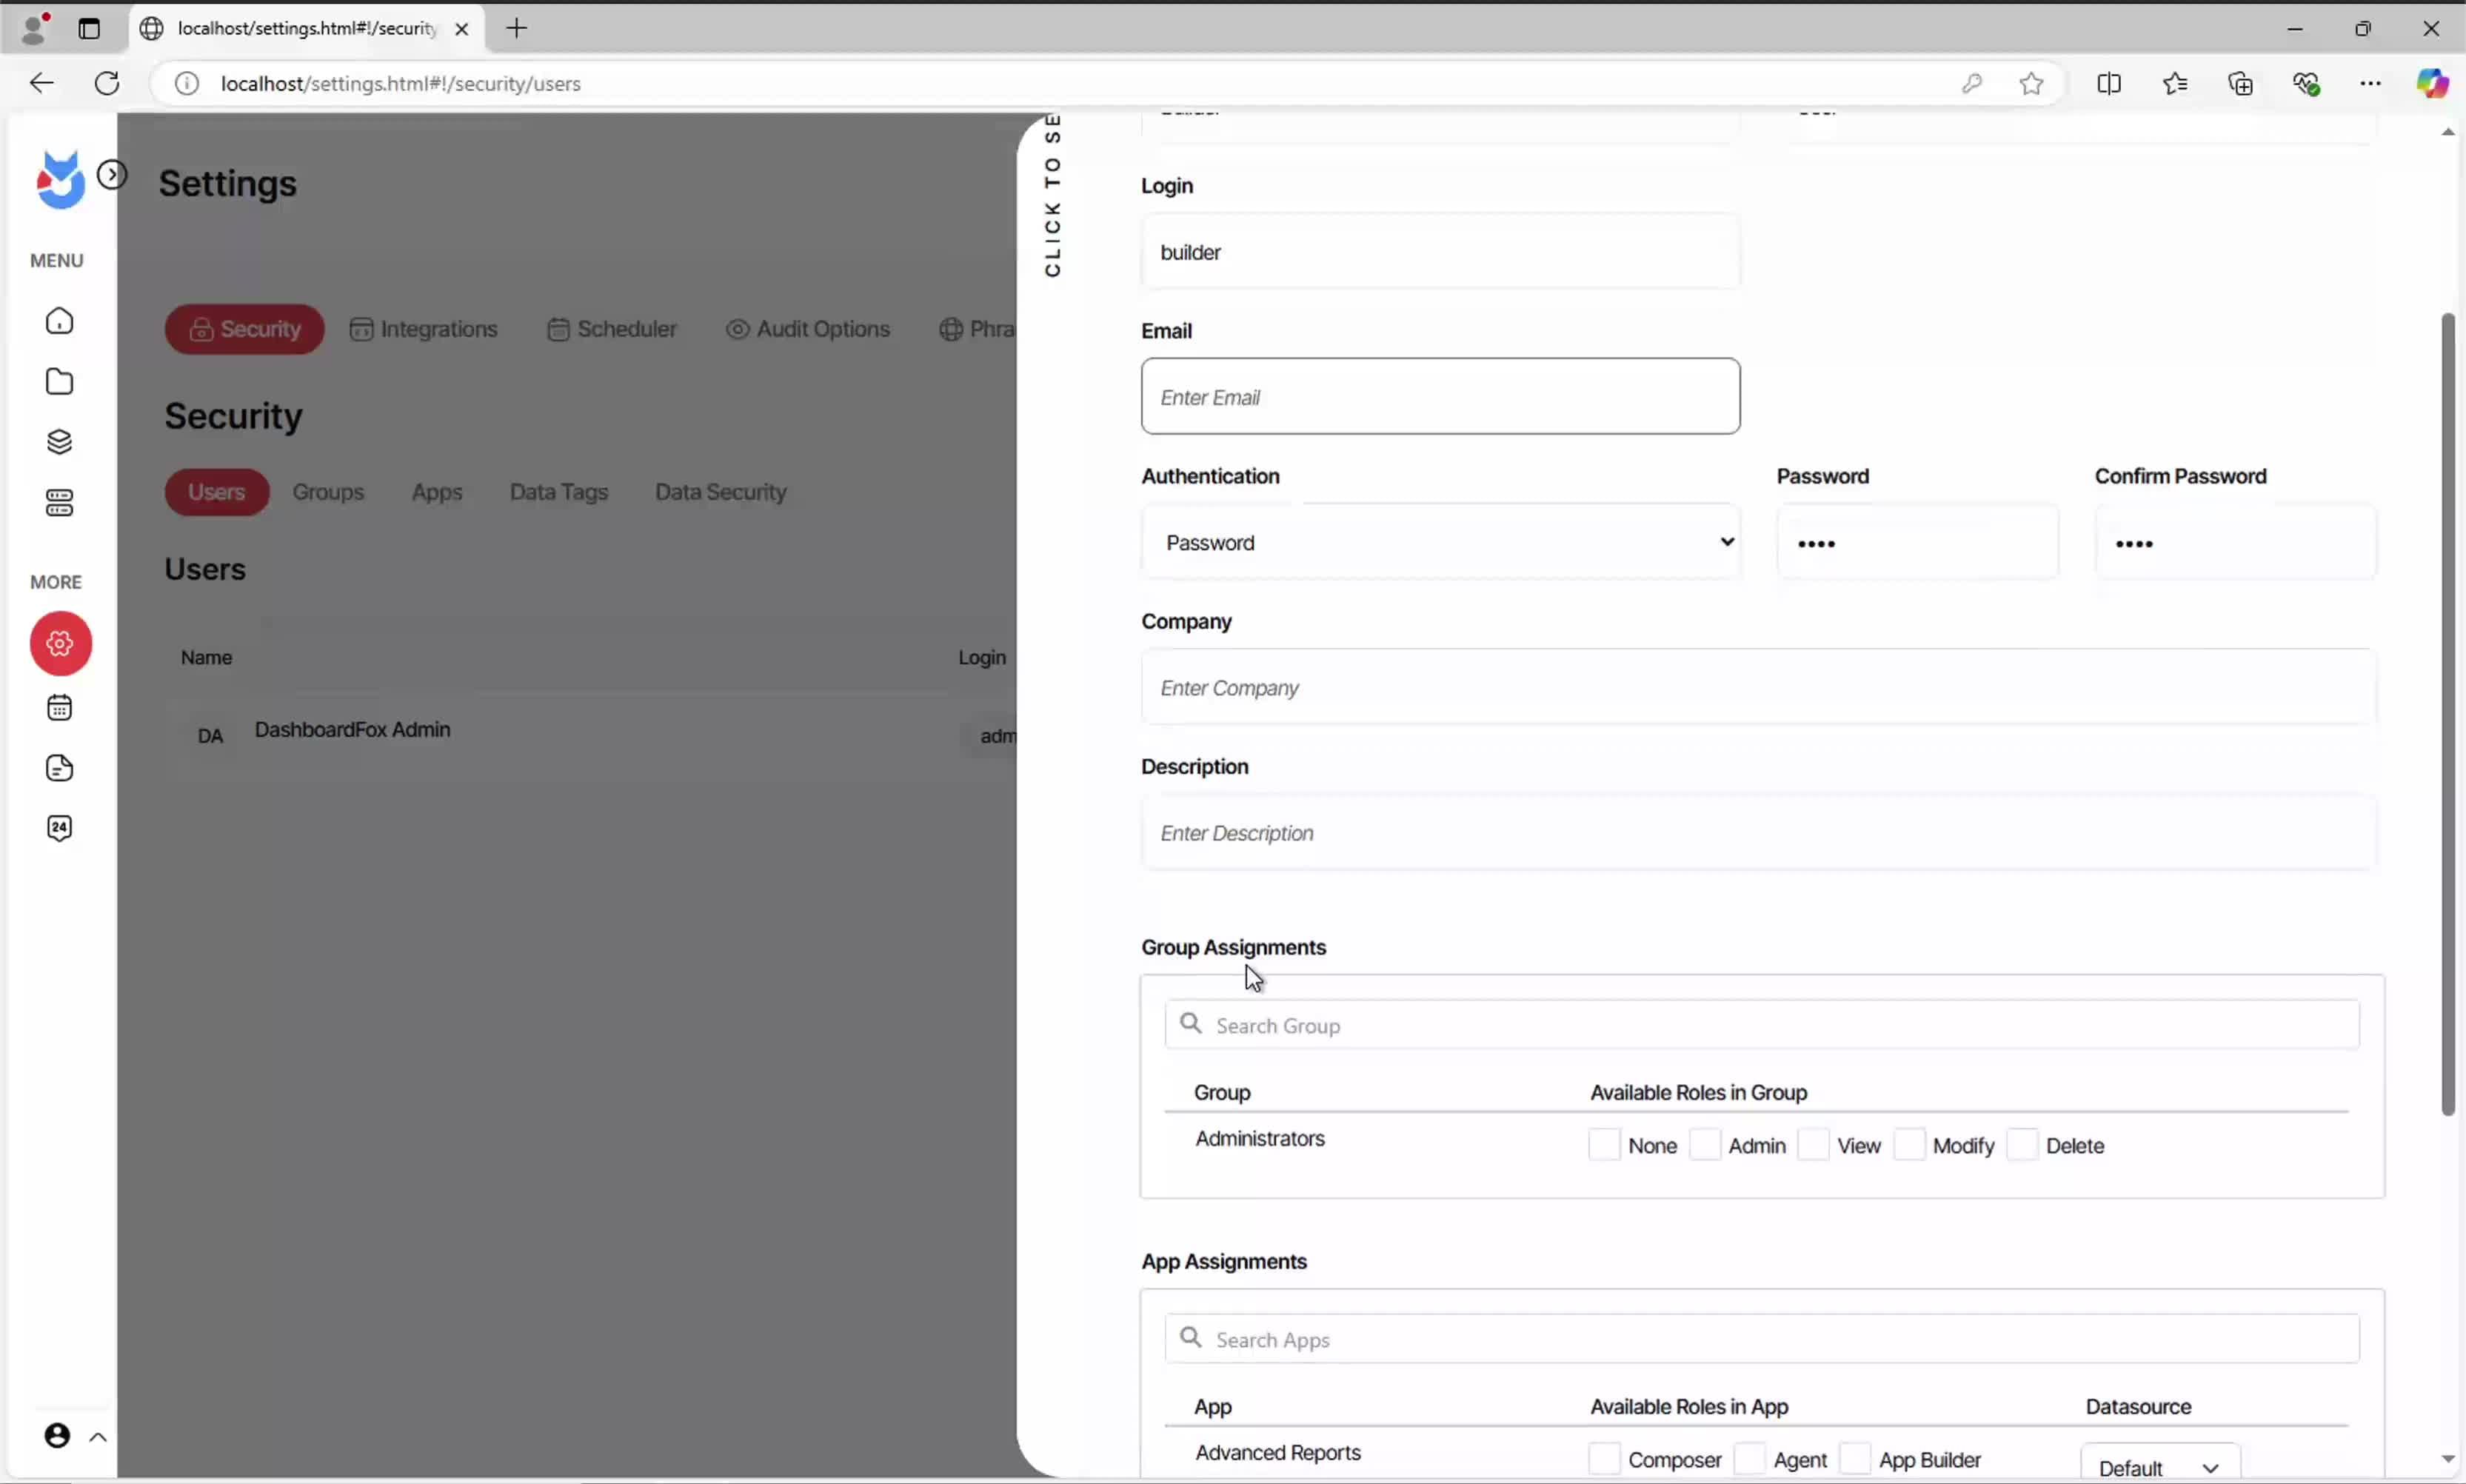
Task: Check the View role checkbox
Action: coord(1813,1145)
